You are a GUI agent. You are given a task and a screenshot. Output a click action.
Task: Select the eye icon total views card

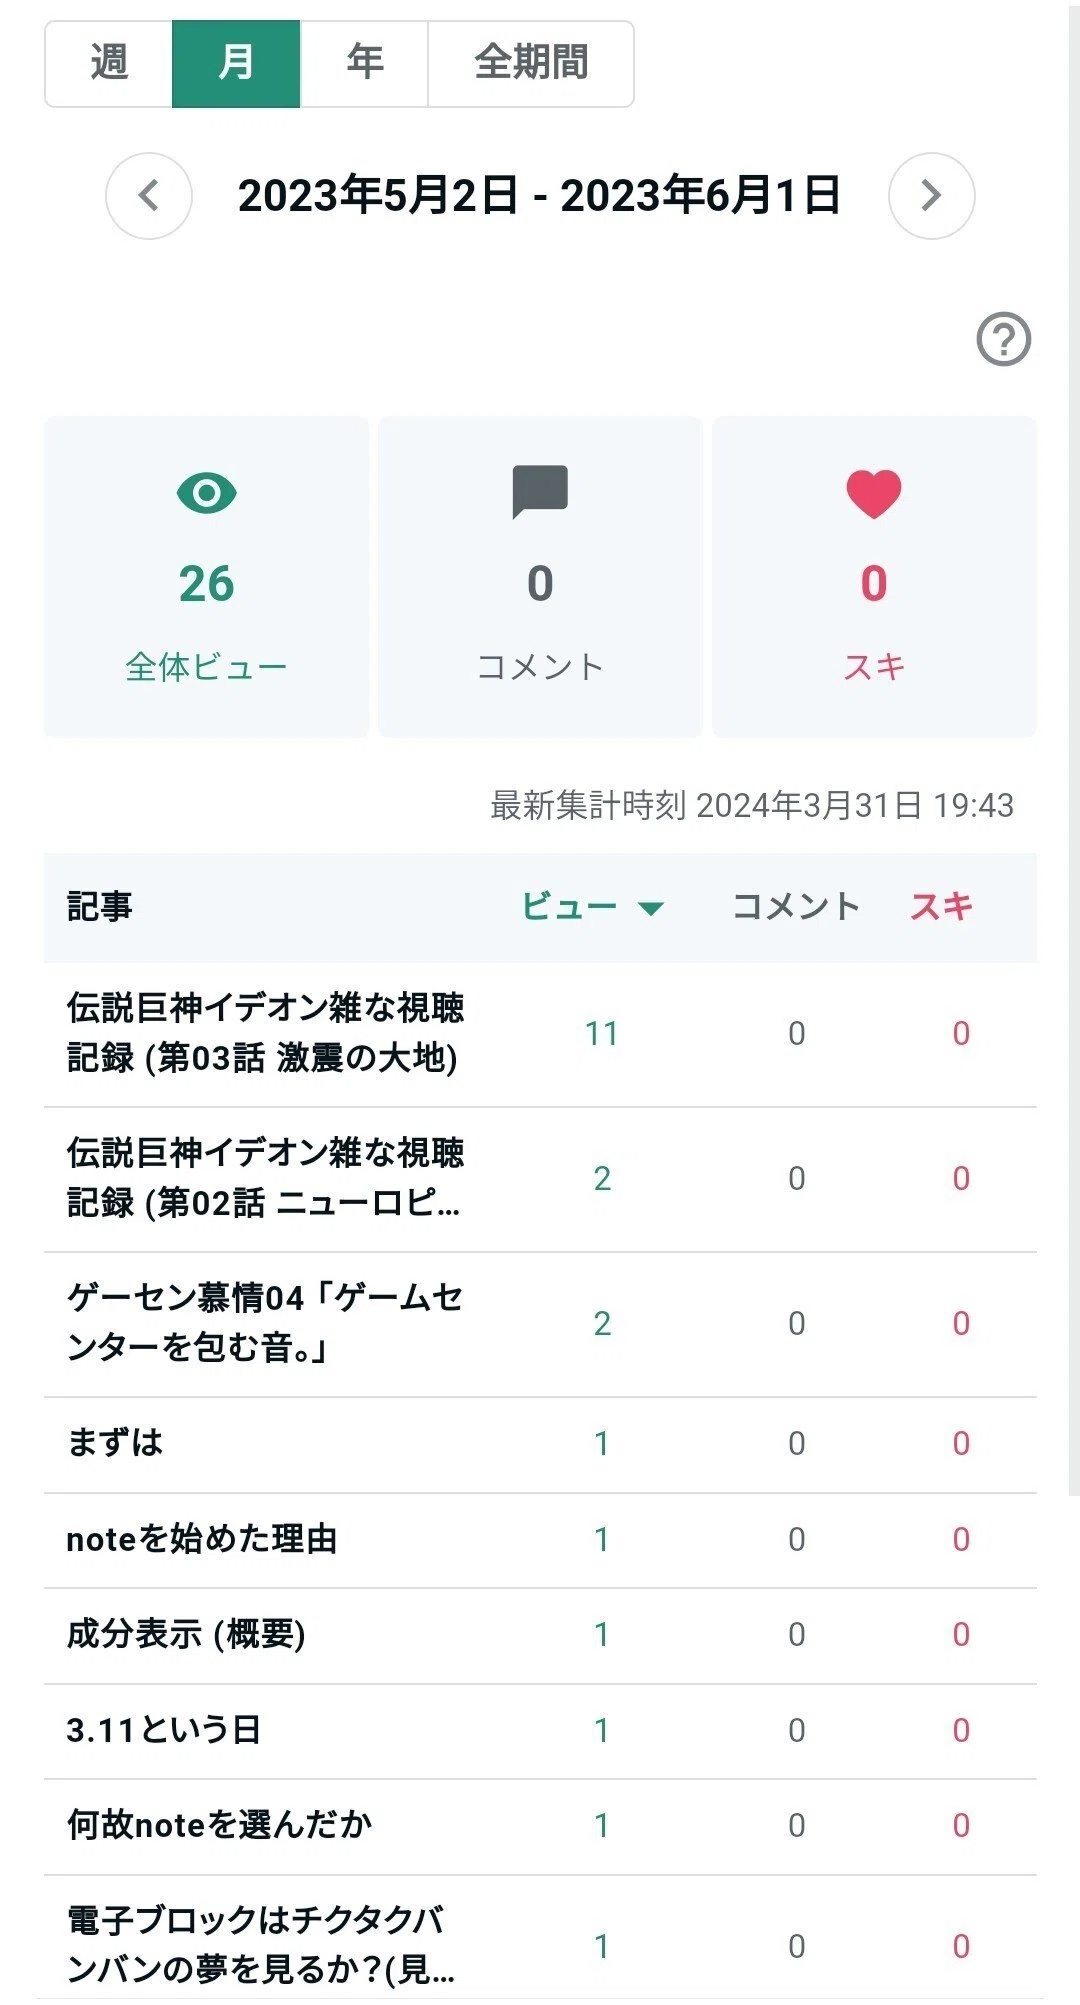pos(206,577)
